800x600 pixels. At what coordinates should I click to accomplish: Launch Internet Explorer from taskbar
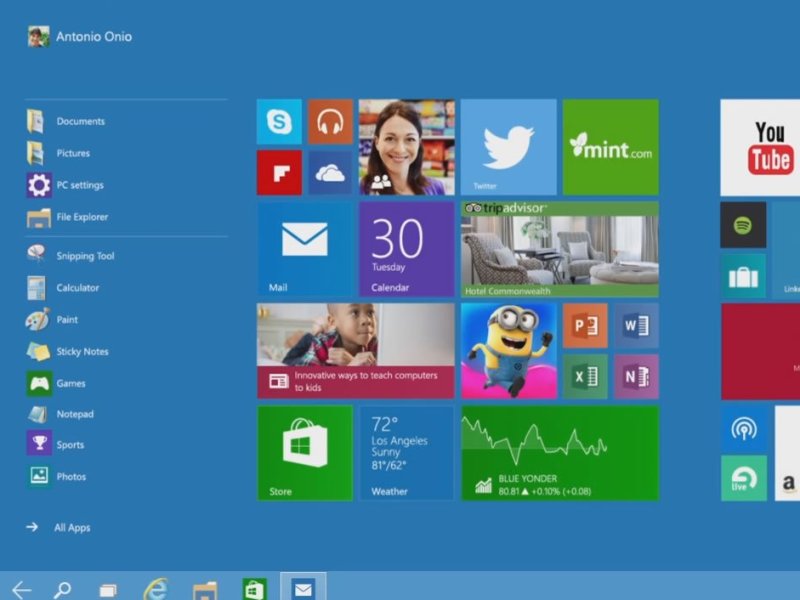pos(155,589)
